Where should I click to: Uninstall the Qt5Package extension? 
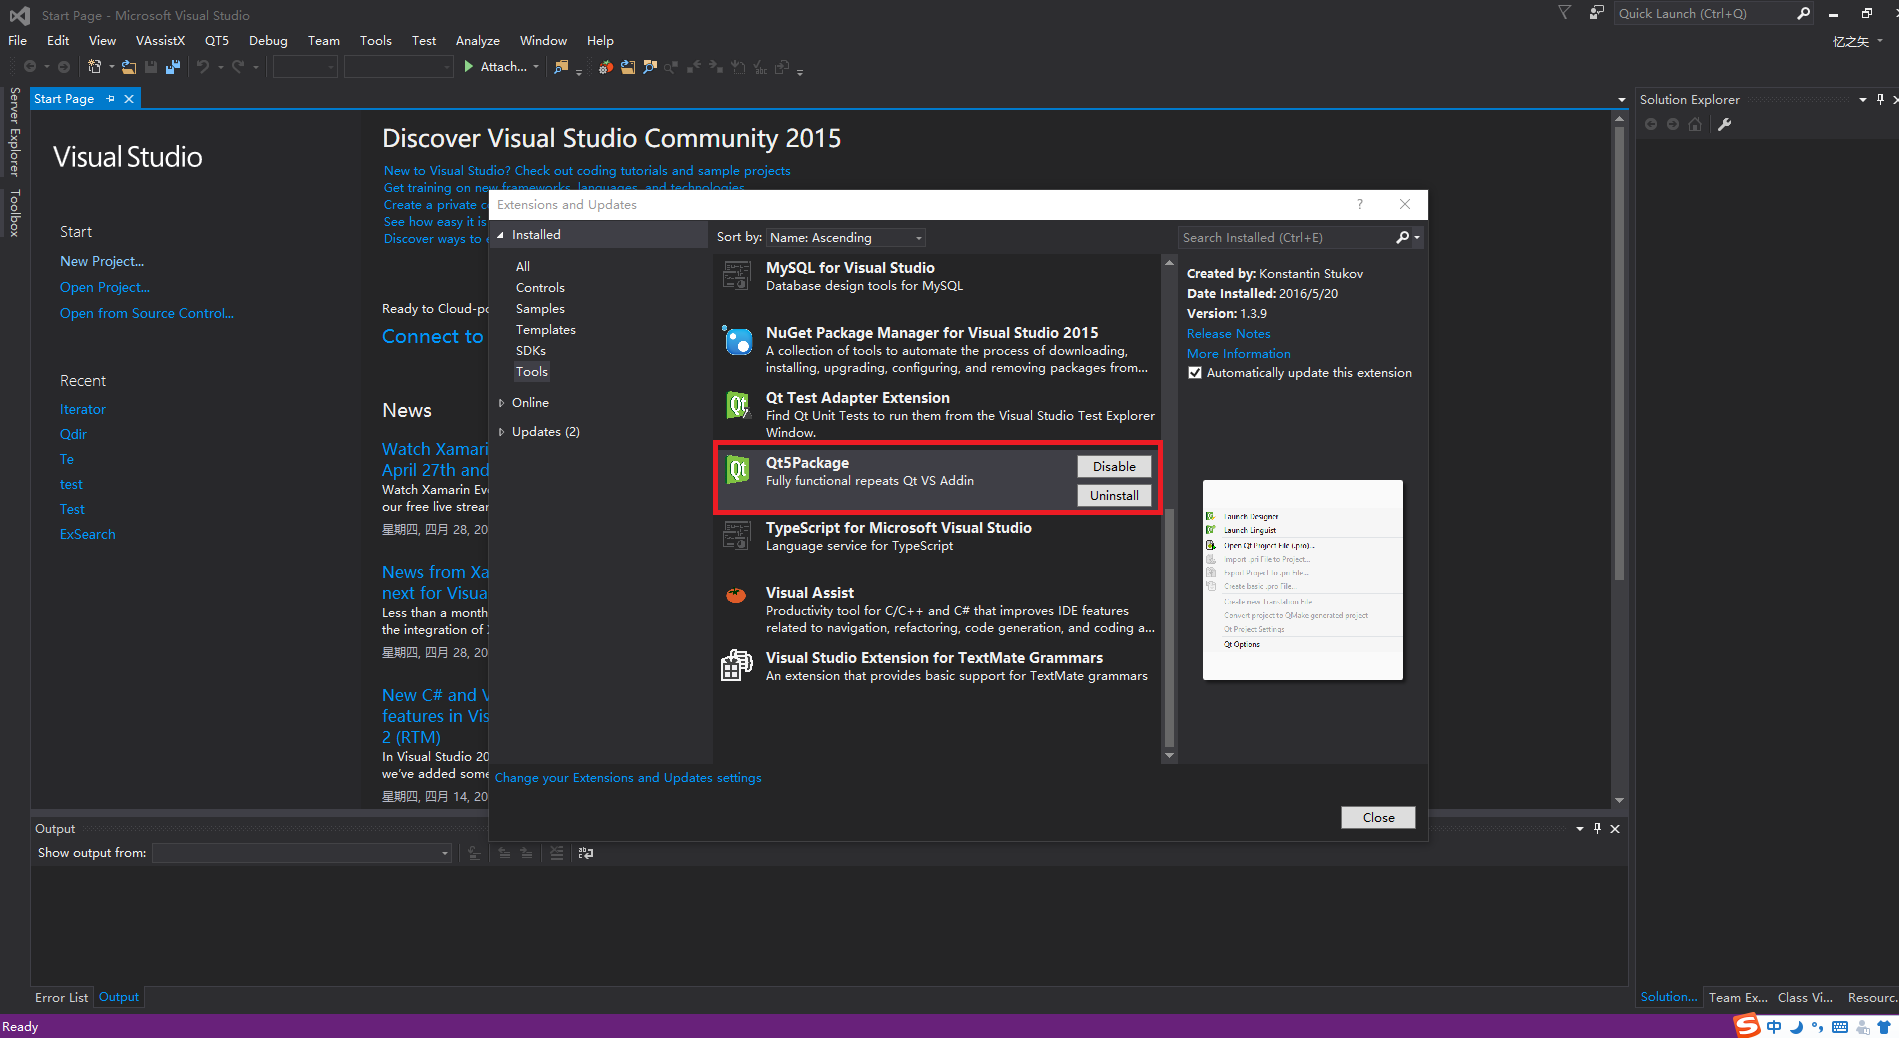coord(1114,496)
